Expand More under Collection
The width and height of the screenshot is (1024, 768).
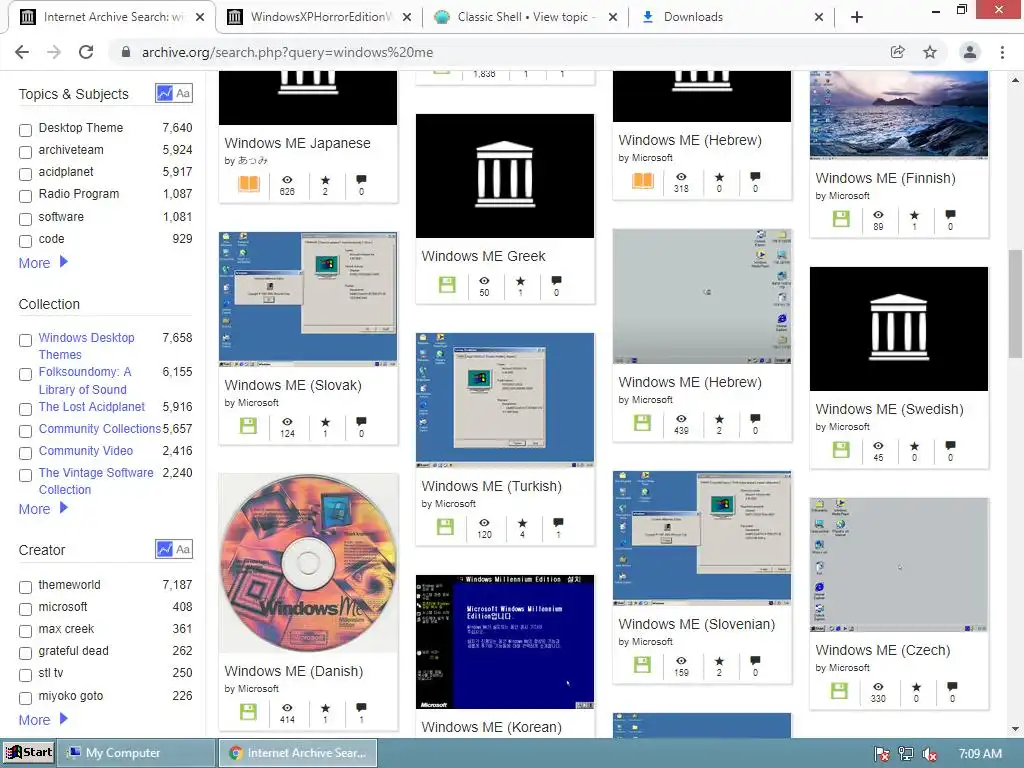click(43, 509)
